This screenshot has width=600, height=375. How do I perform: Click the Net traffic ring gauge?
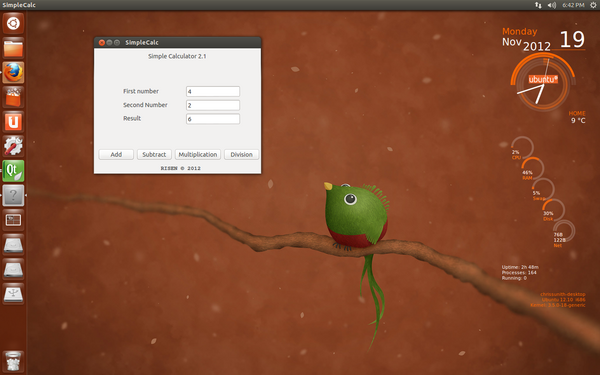point(563,232)
